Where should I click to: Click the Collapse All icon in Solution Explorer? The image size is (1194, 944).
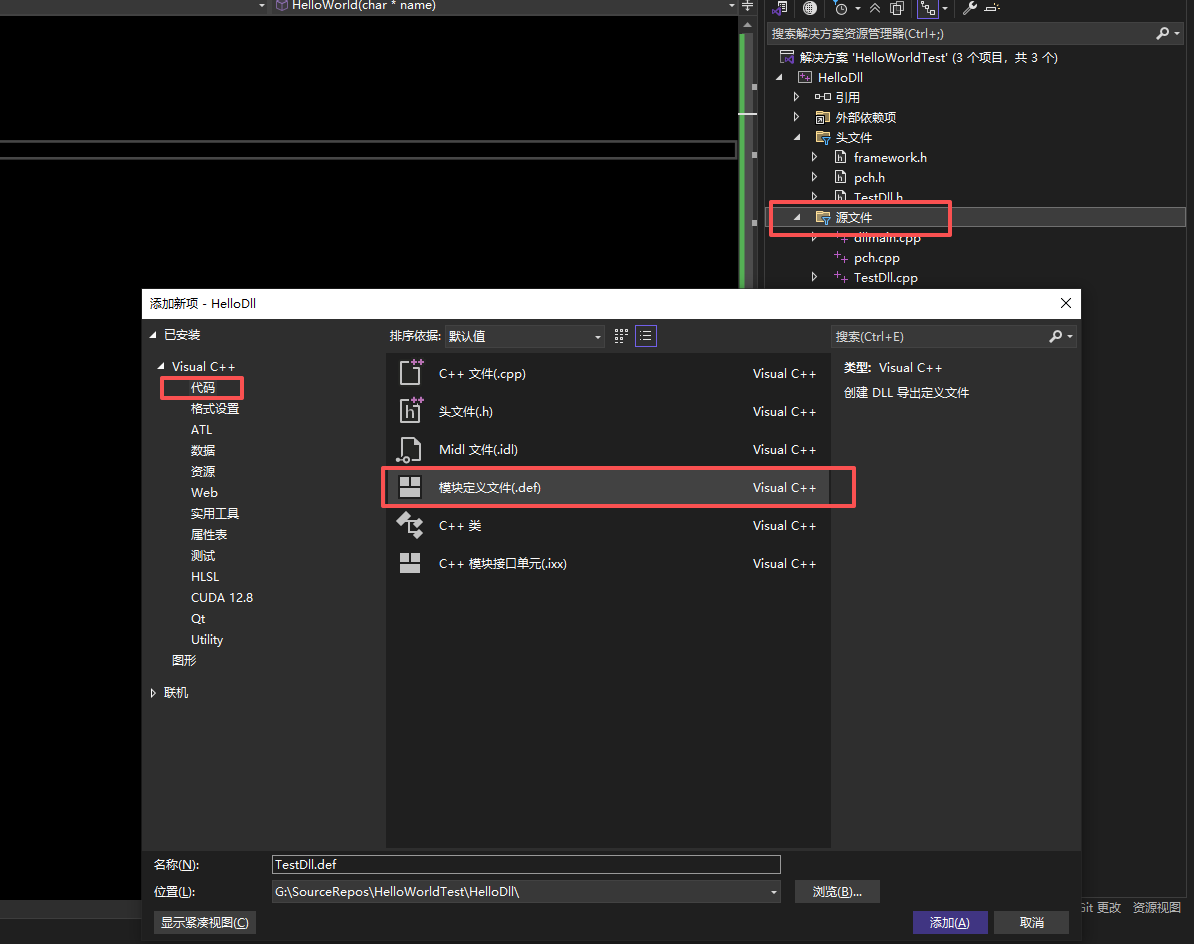click(875, 8)
